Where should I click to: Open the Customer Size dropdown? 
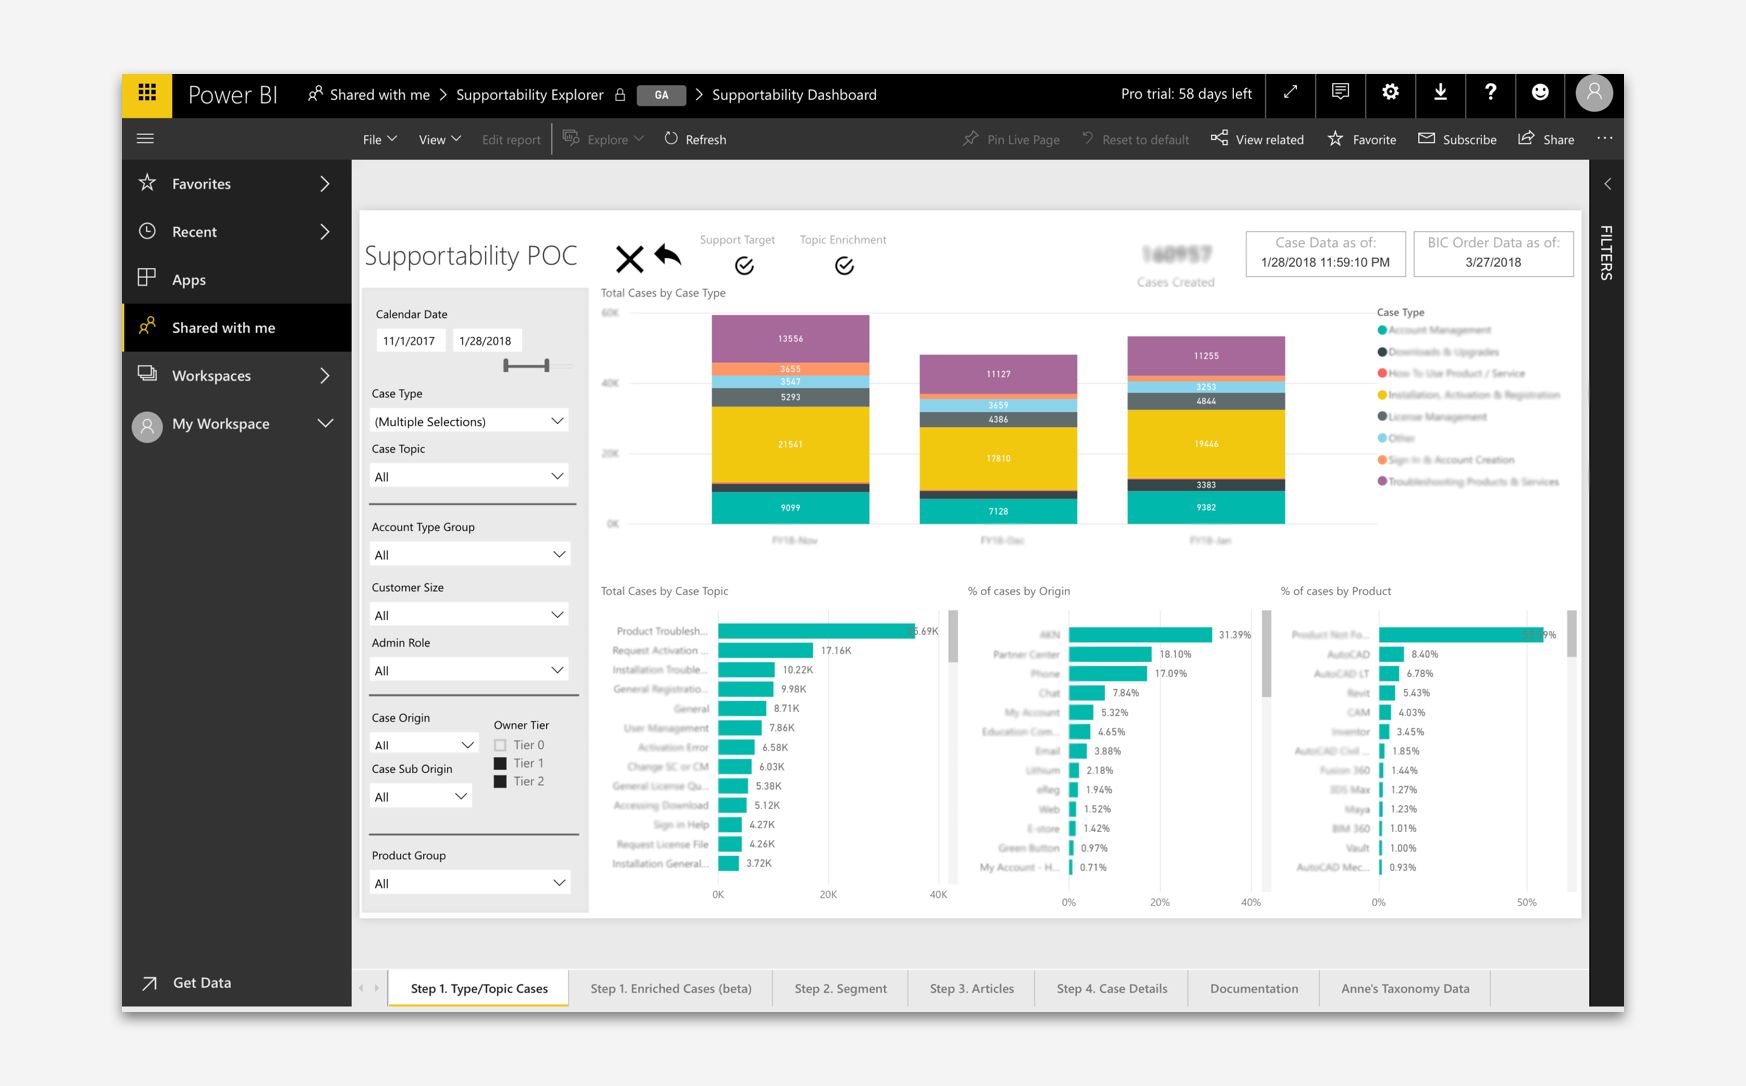469,615
